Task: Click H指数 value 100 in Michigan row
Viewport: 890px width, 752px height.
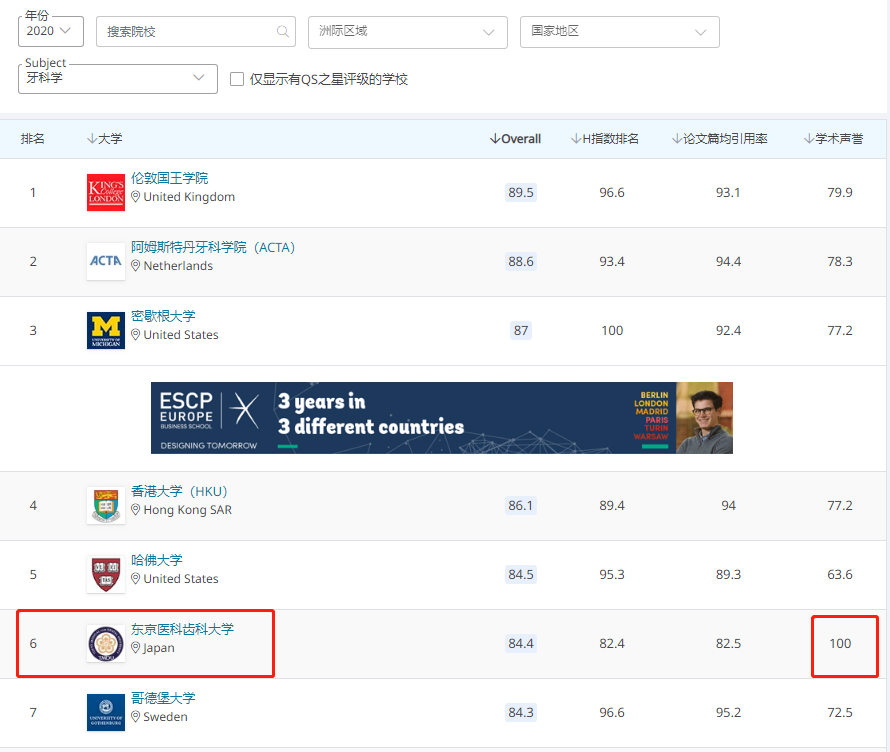Action: click(612, 330)
